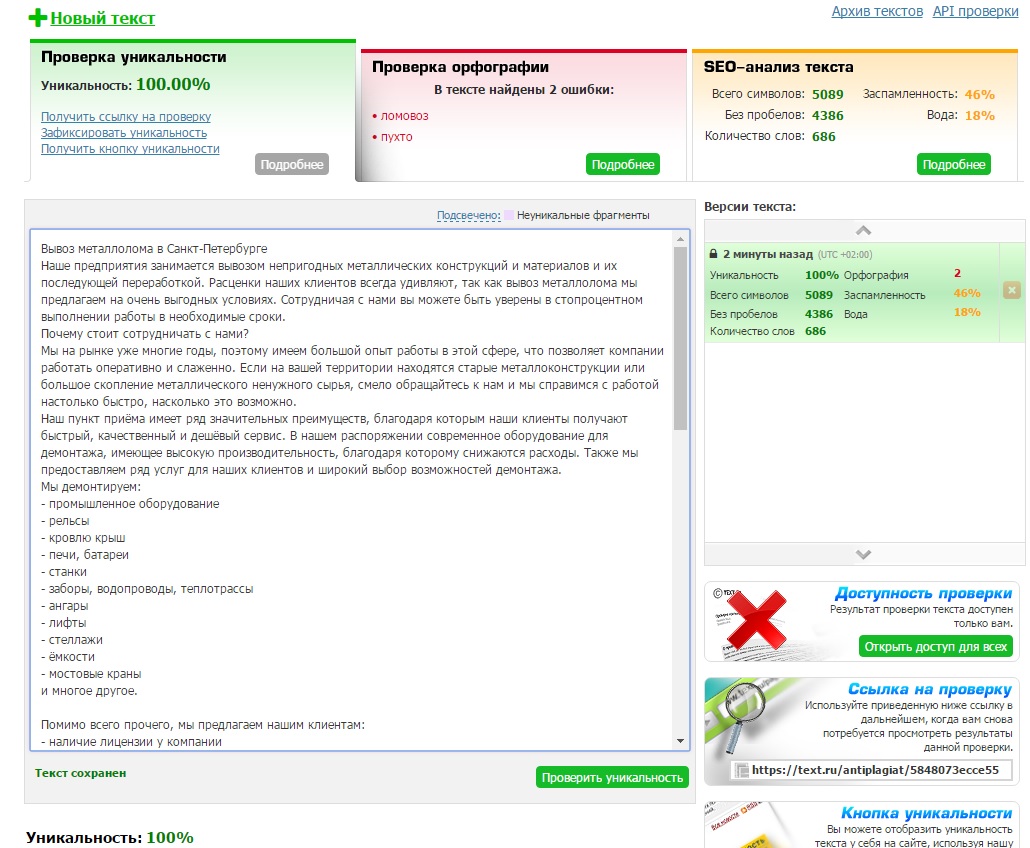Click the text area scrollbar down arrow
The width and height of the screenshot is (1030, 848).
point(681,741)
